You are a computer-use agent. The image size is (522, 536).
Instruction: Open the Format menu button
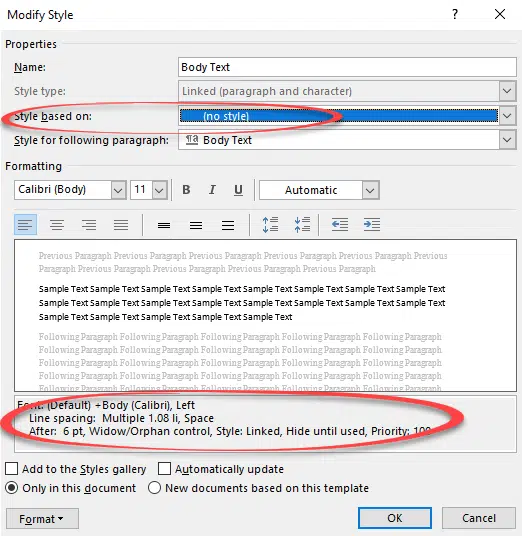42,519
